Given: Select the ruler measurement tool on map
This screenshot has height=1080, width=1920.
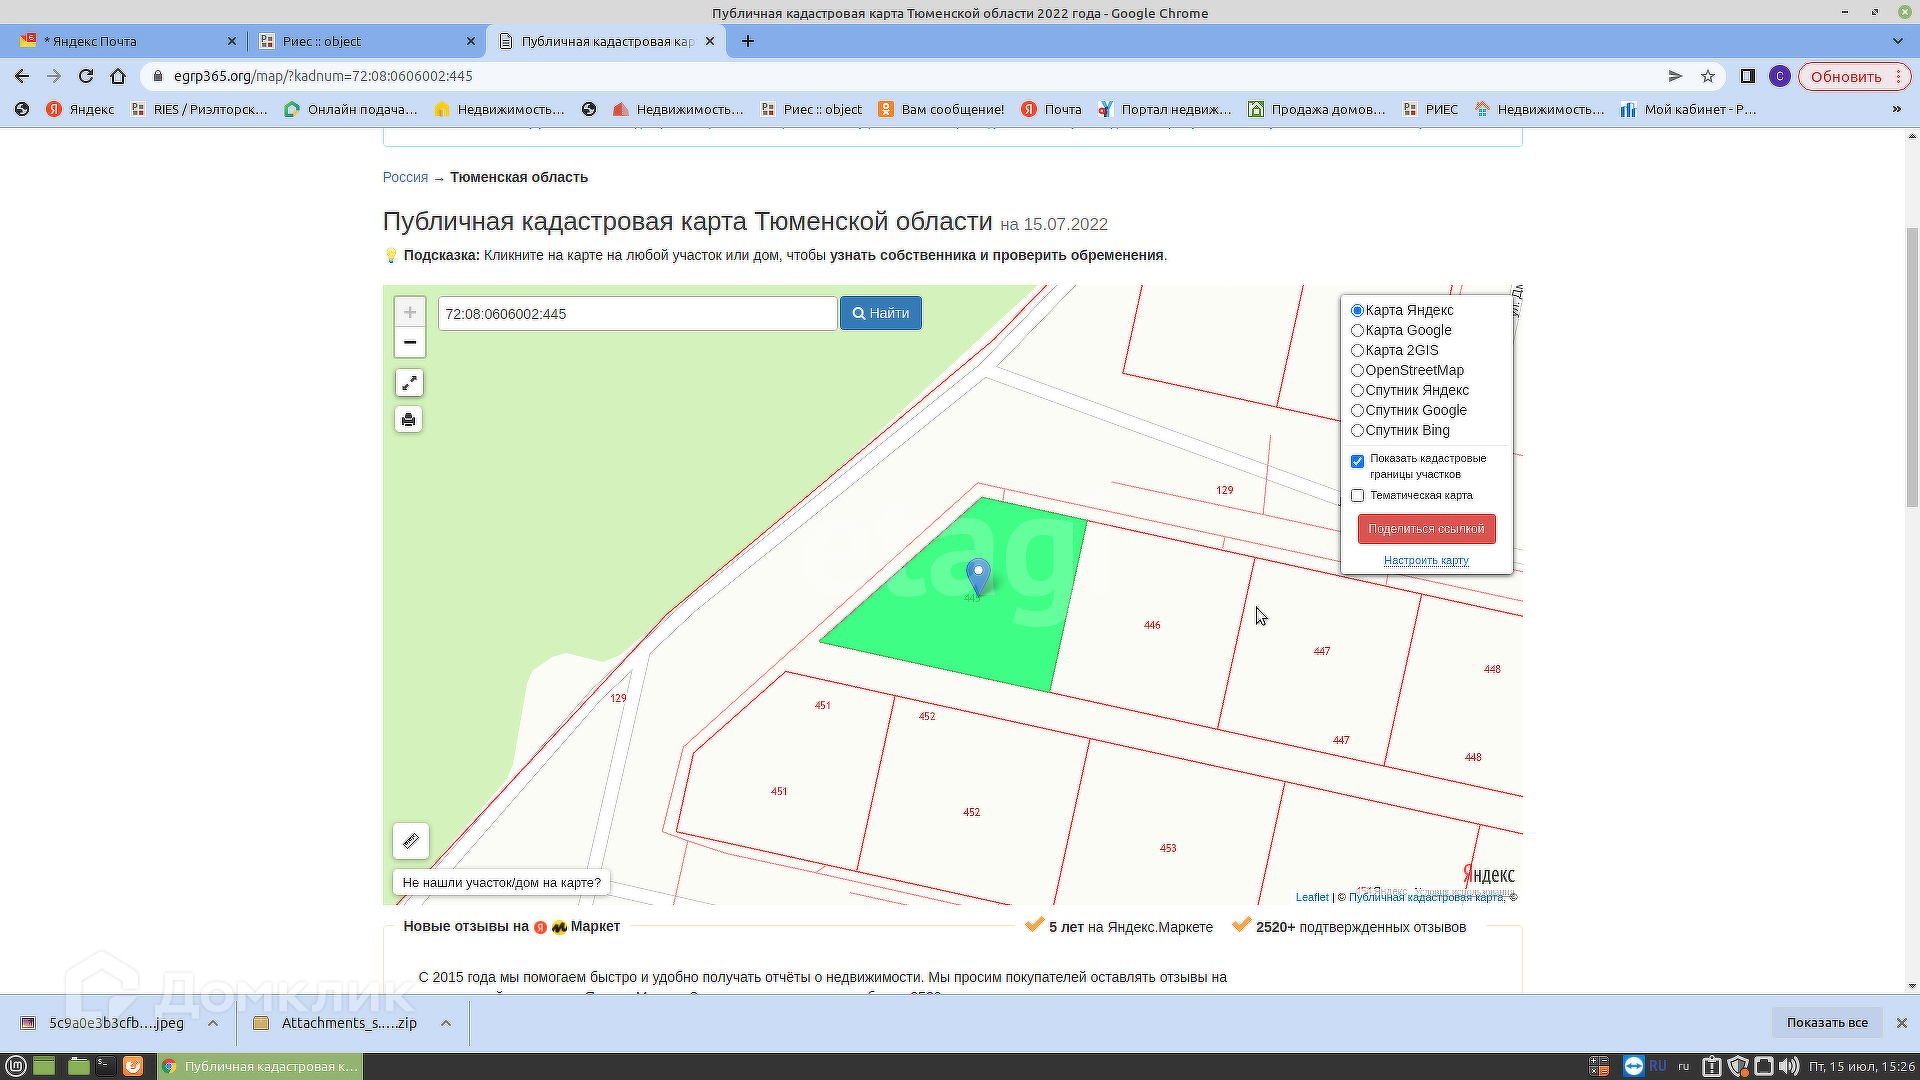Looking at the screenshot, I should pos(411,841).
